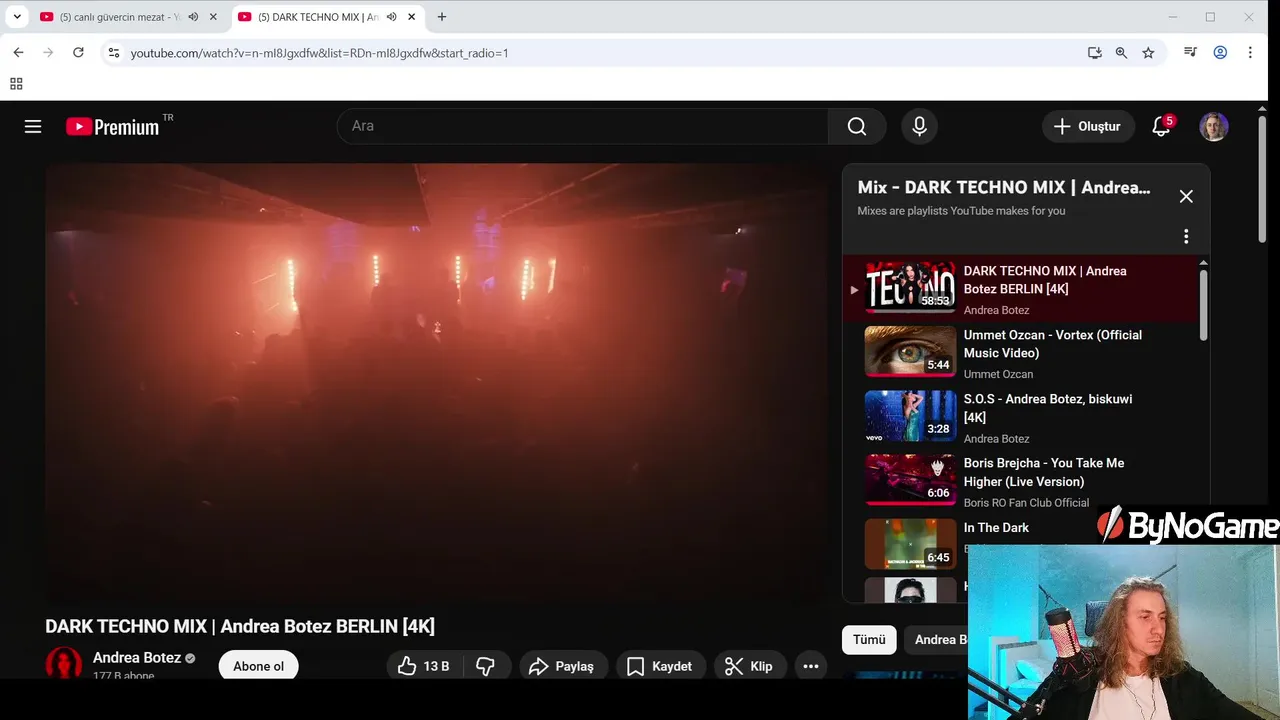Mute the DARK TECHNO MIX tab audio

[391, 17]
